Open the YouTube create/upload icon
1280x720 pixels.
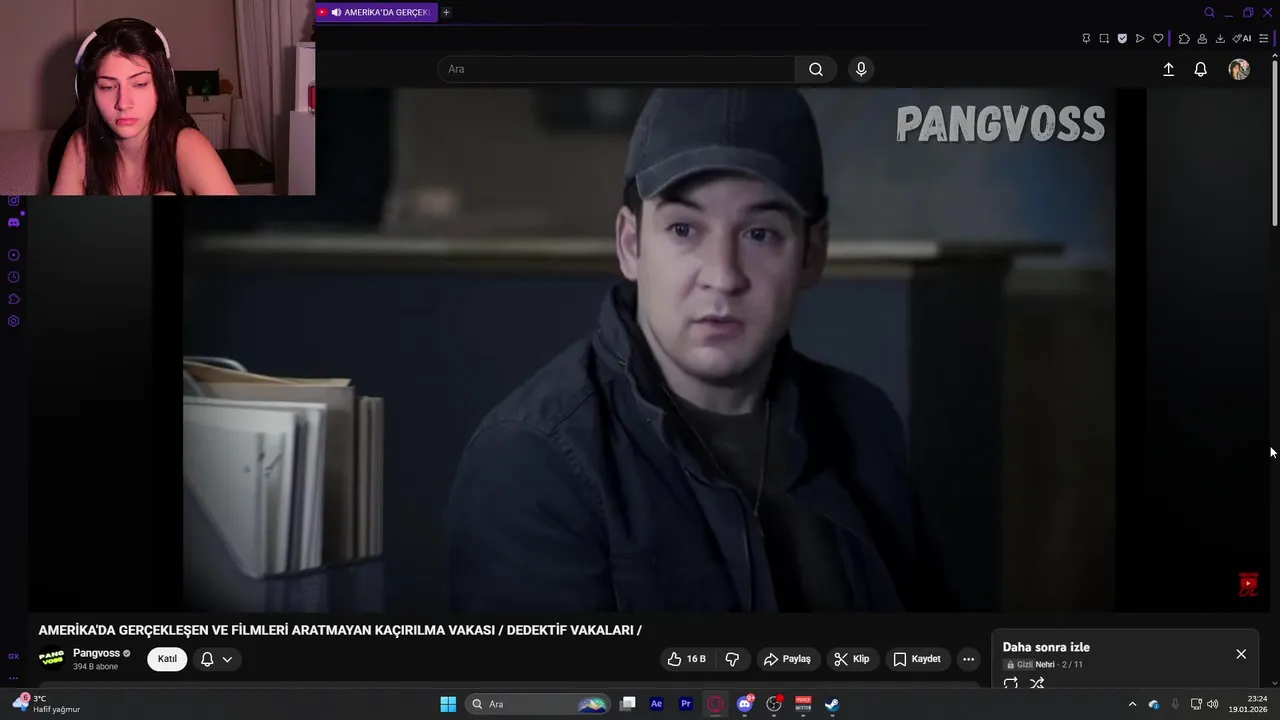point(1168,69)
